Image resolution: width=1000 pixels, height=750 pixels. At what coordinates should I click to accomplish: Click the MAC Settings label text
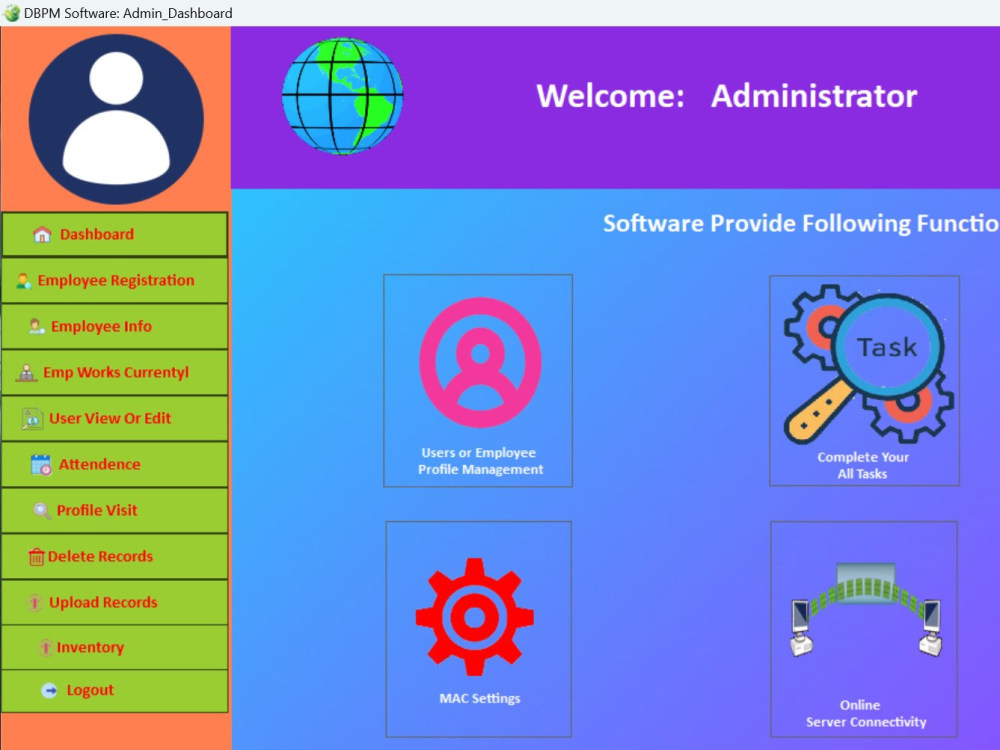pyautogui.click(x=480, y=698)
